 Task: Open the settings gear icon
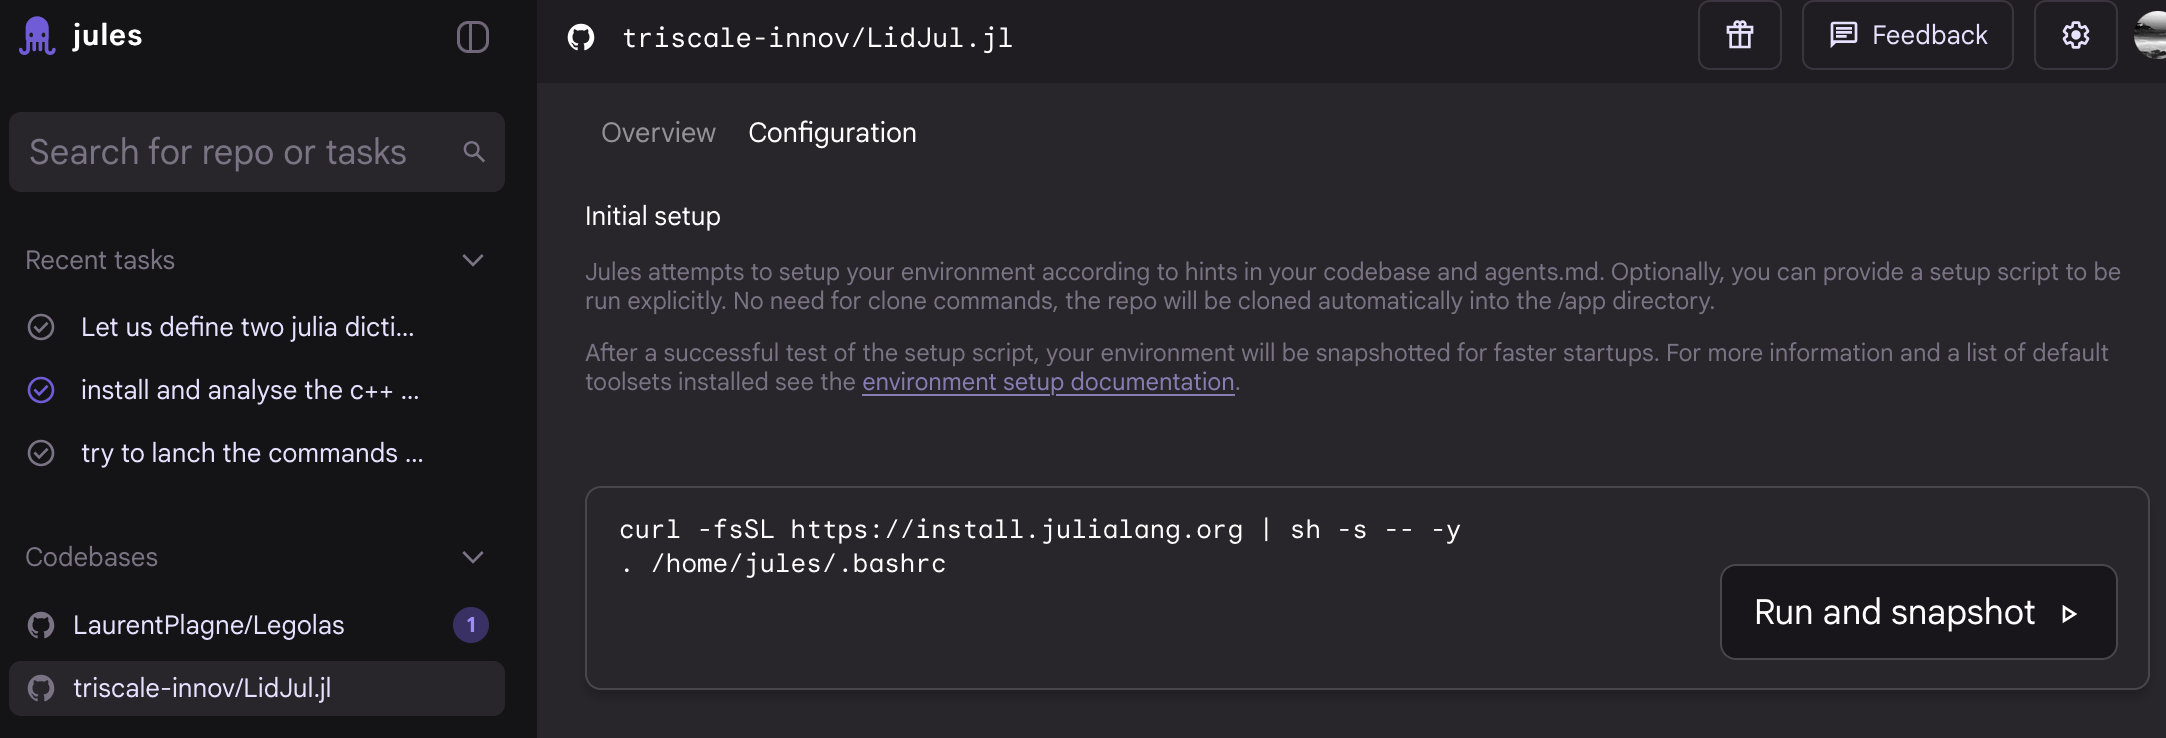point(2075,36)
